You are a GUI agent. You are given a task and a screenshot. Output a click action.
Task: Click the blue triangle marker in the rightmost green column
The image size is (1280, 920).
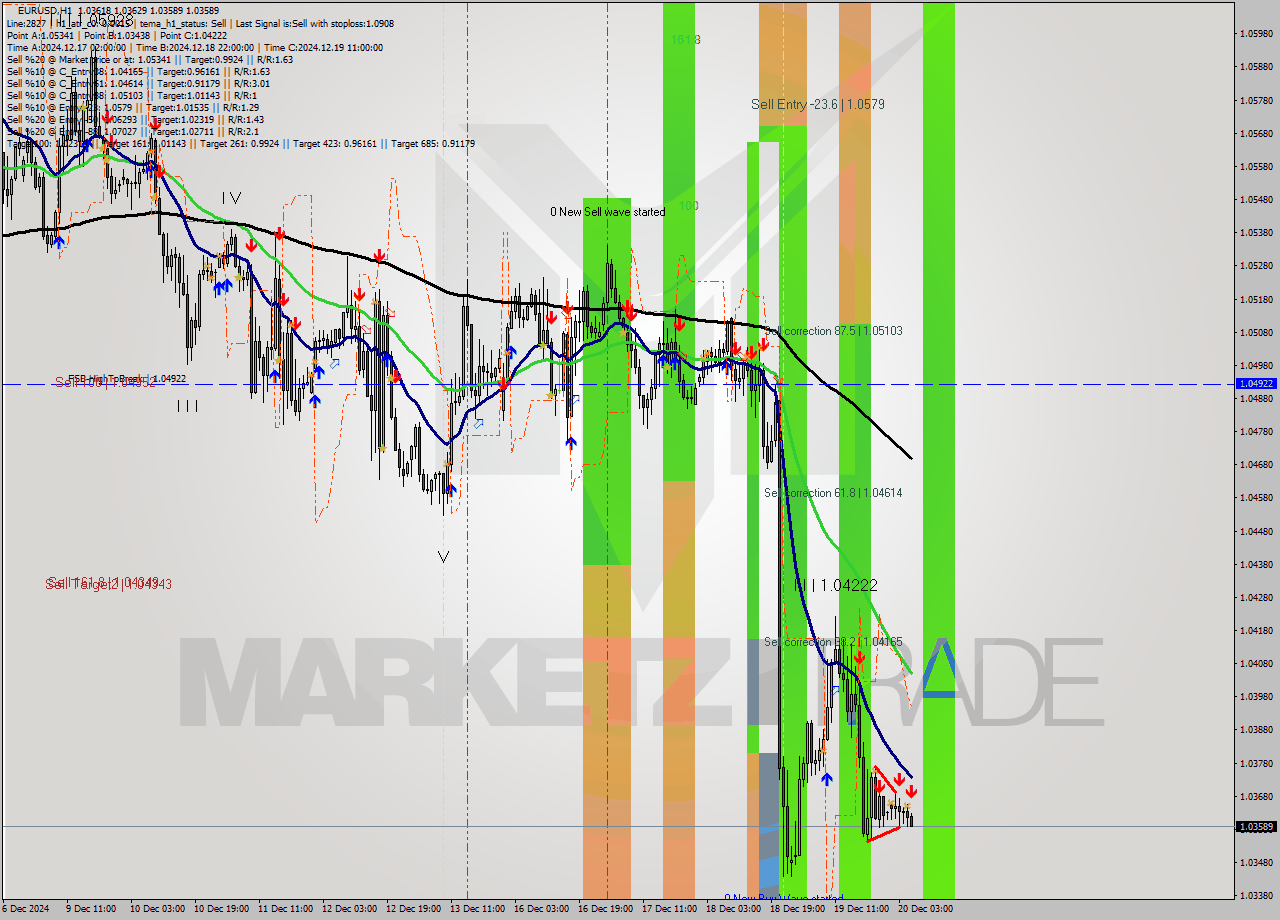(x=938, y=667)
